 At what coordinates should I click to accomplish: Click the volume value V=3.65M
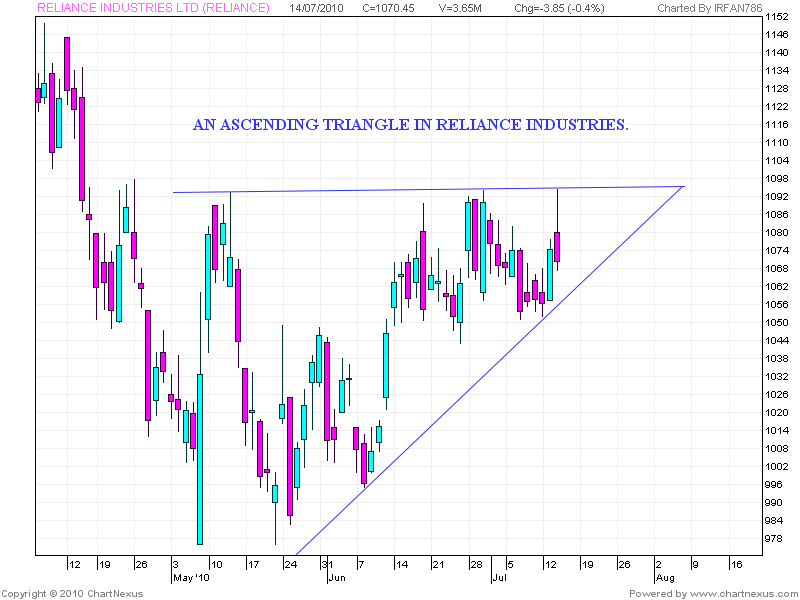pos(460,8)
